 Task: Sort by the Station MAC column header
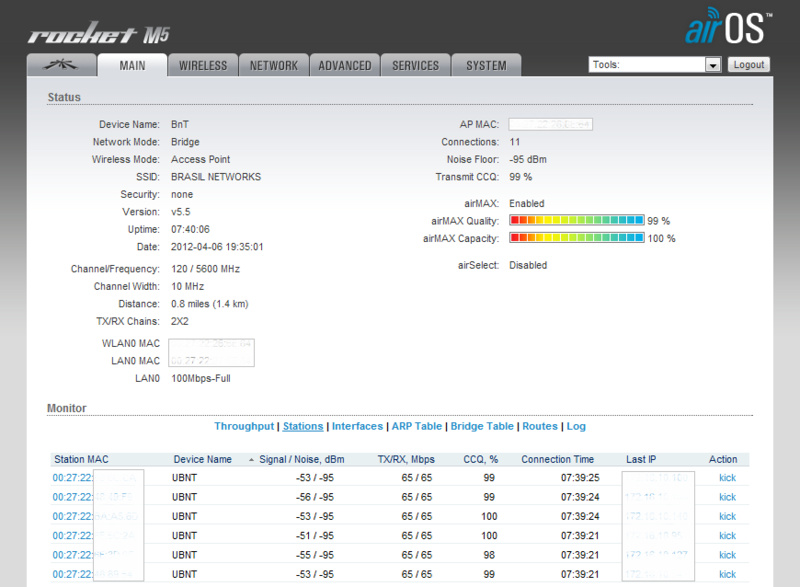point(82,460)
